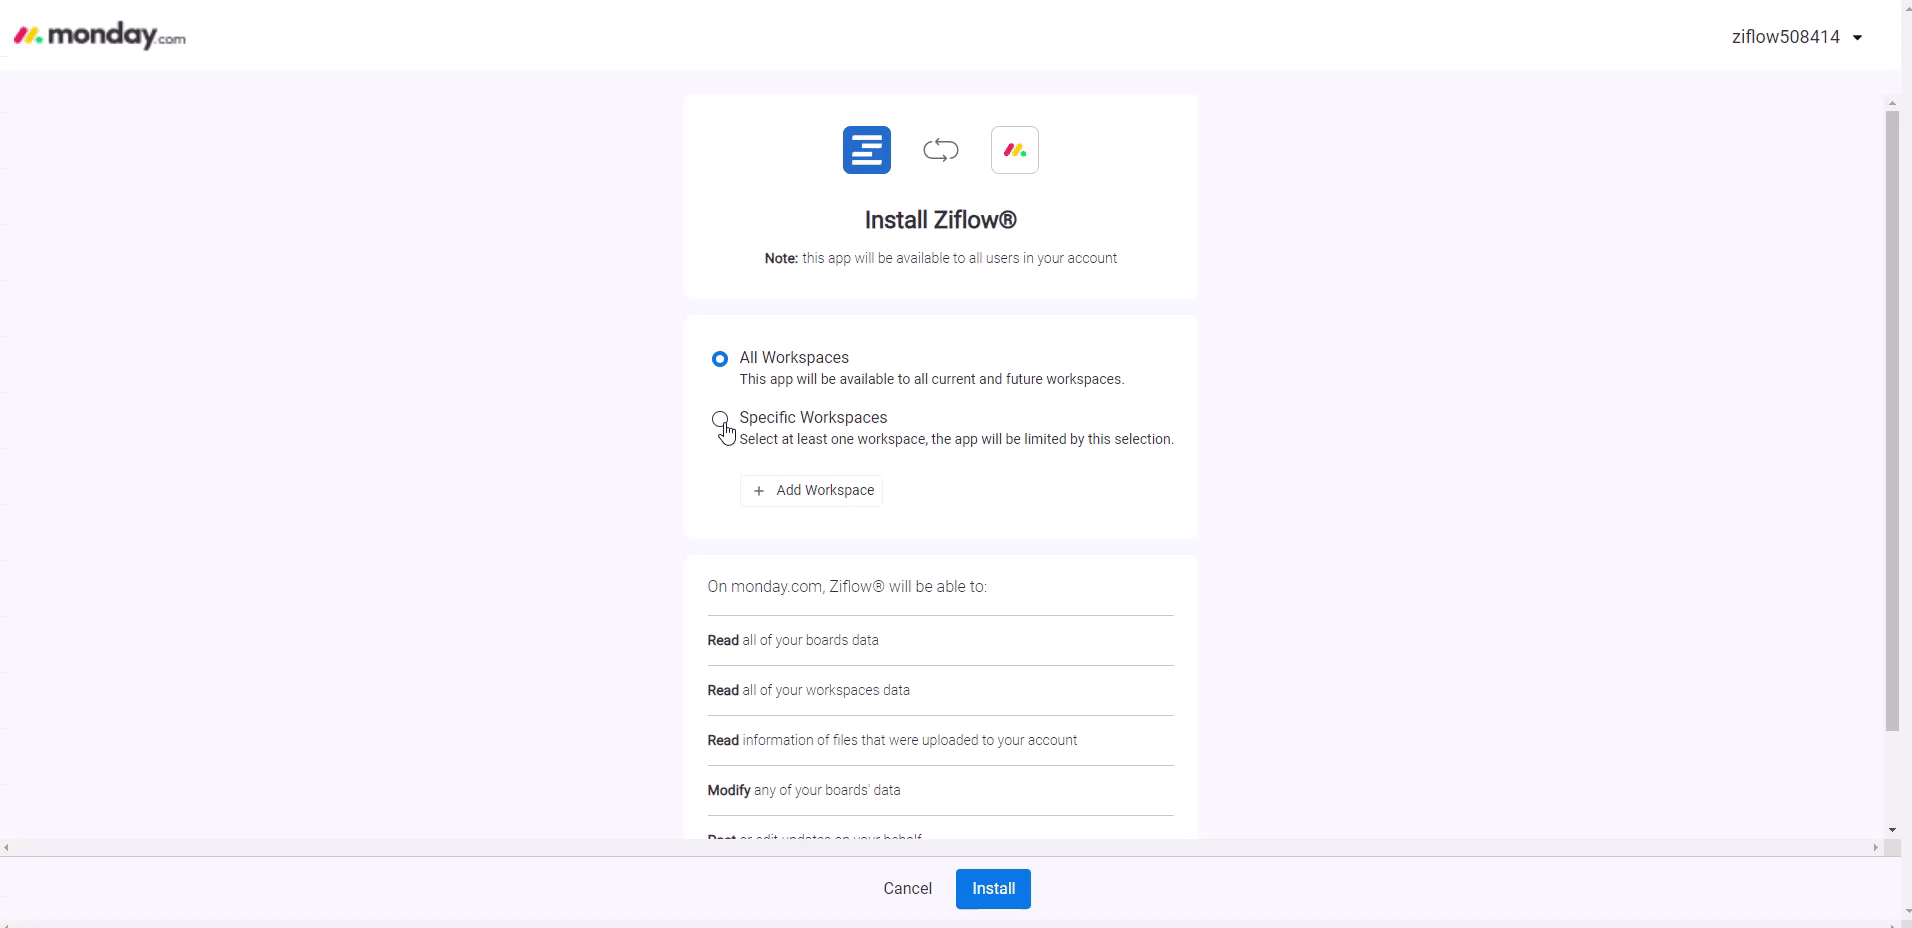
Task: Click the All Workspaces description text
Action: click(x=932, y=379)
